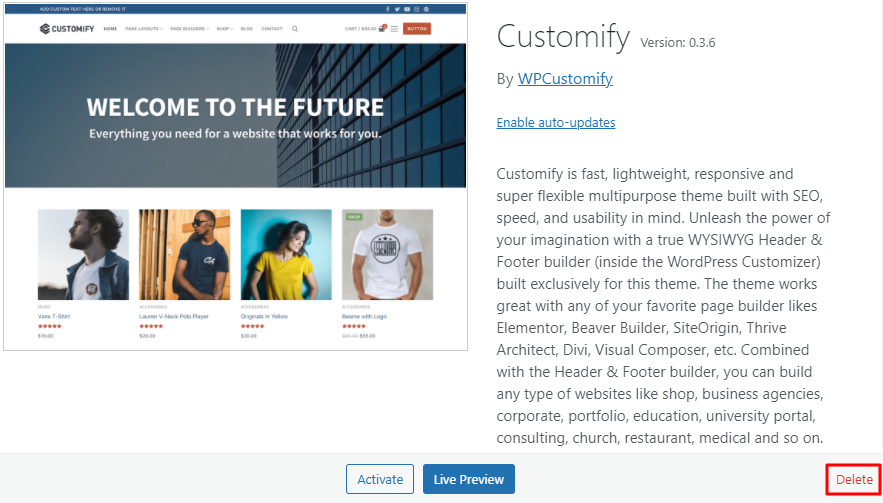Viewport: 883px width, 503px height.
Task: Click the Activate button
Action: point(380,479)
